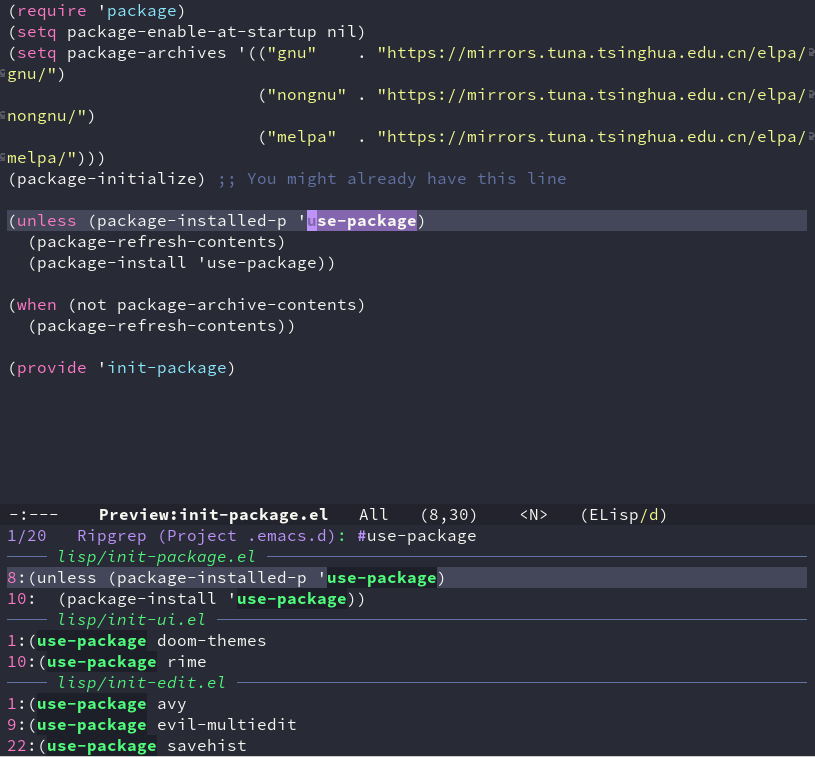Click the 1/20 candidate counter
This screenshot has height=757, width=815.
27,536
